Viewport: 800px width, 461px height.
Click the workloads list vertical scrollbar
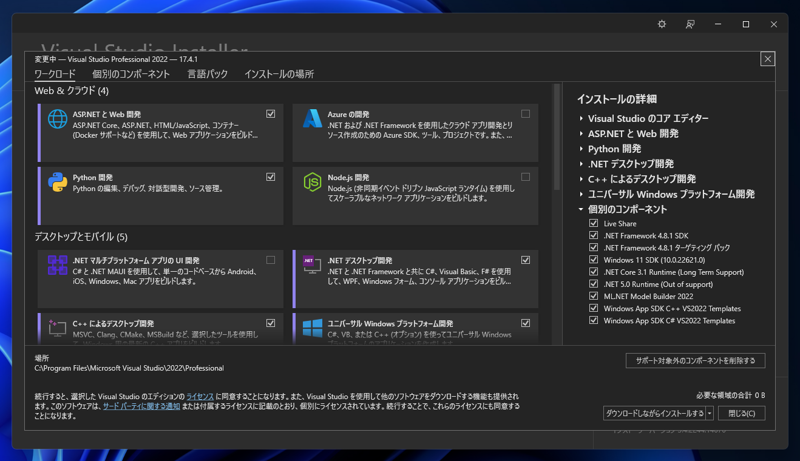pos(557,138)
